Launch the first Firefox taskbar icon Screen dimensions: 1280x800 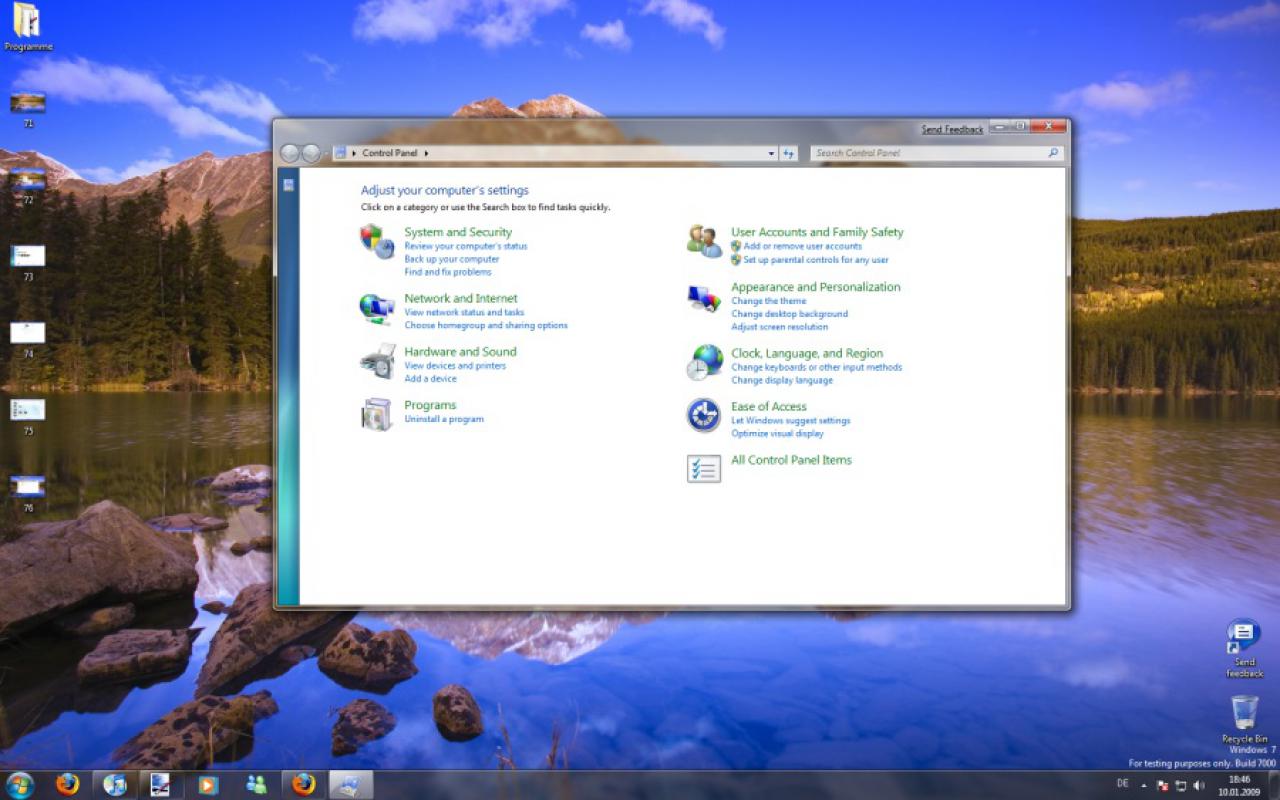pyautogui.click(x=67, y=785)
